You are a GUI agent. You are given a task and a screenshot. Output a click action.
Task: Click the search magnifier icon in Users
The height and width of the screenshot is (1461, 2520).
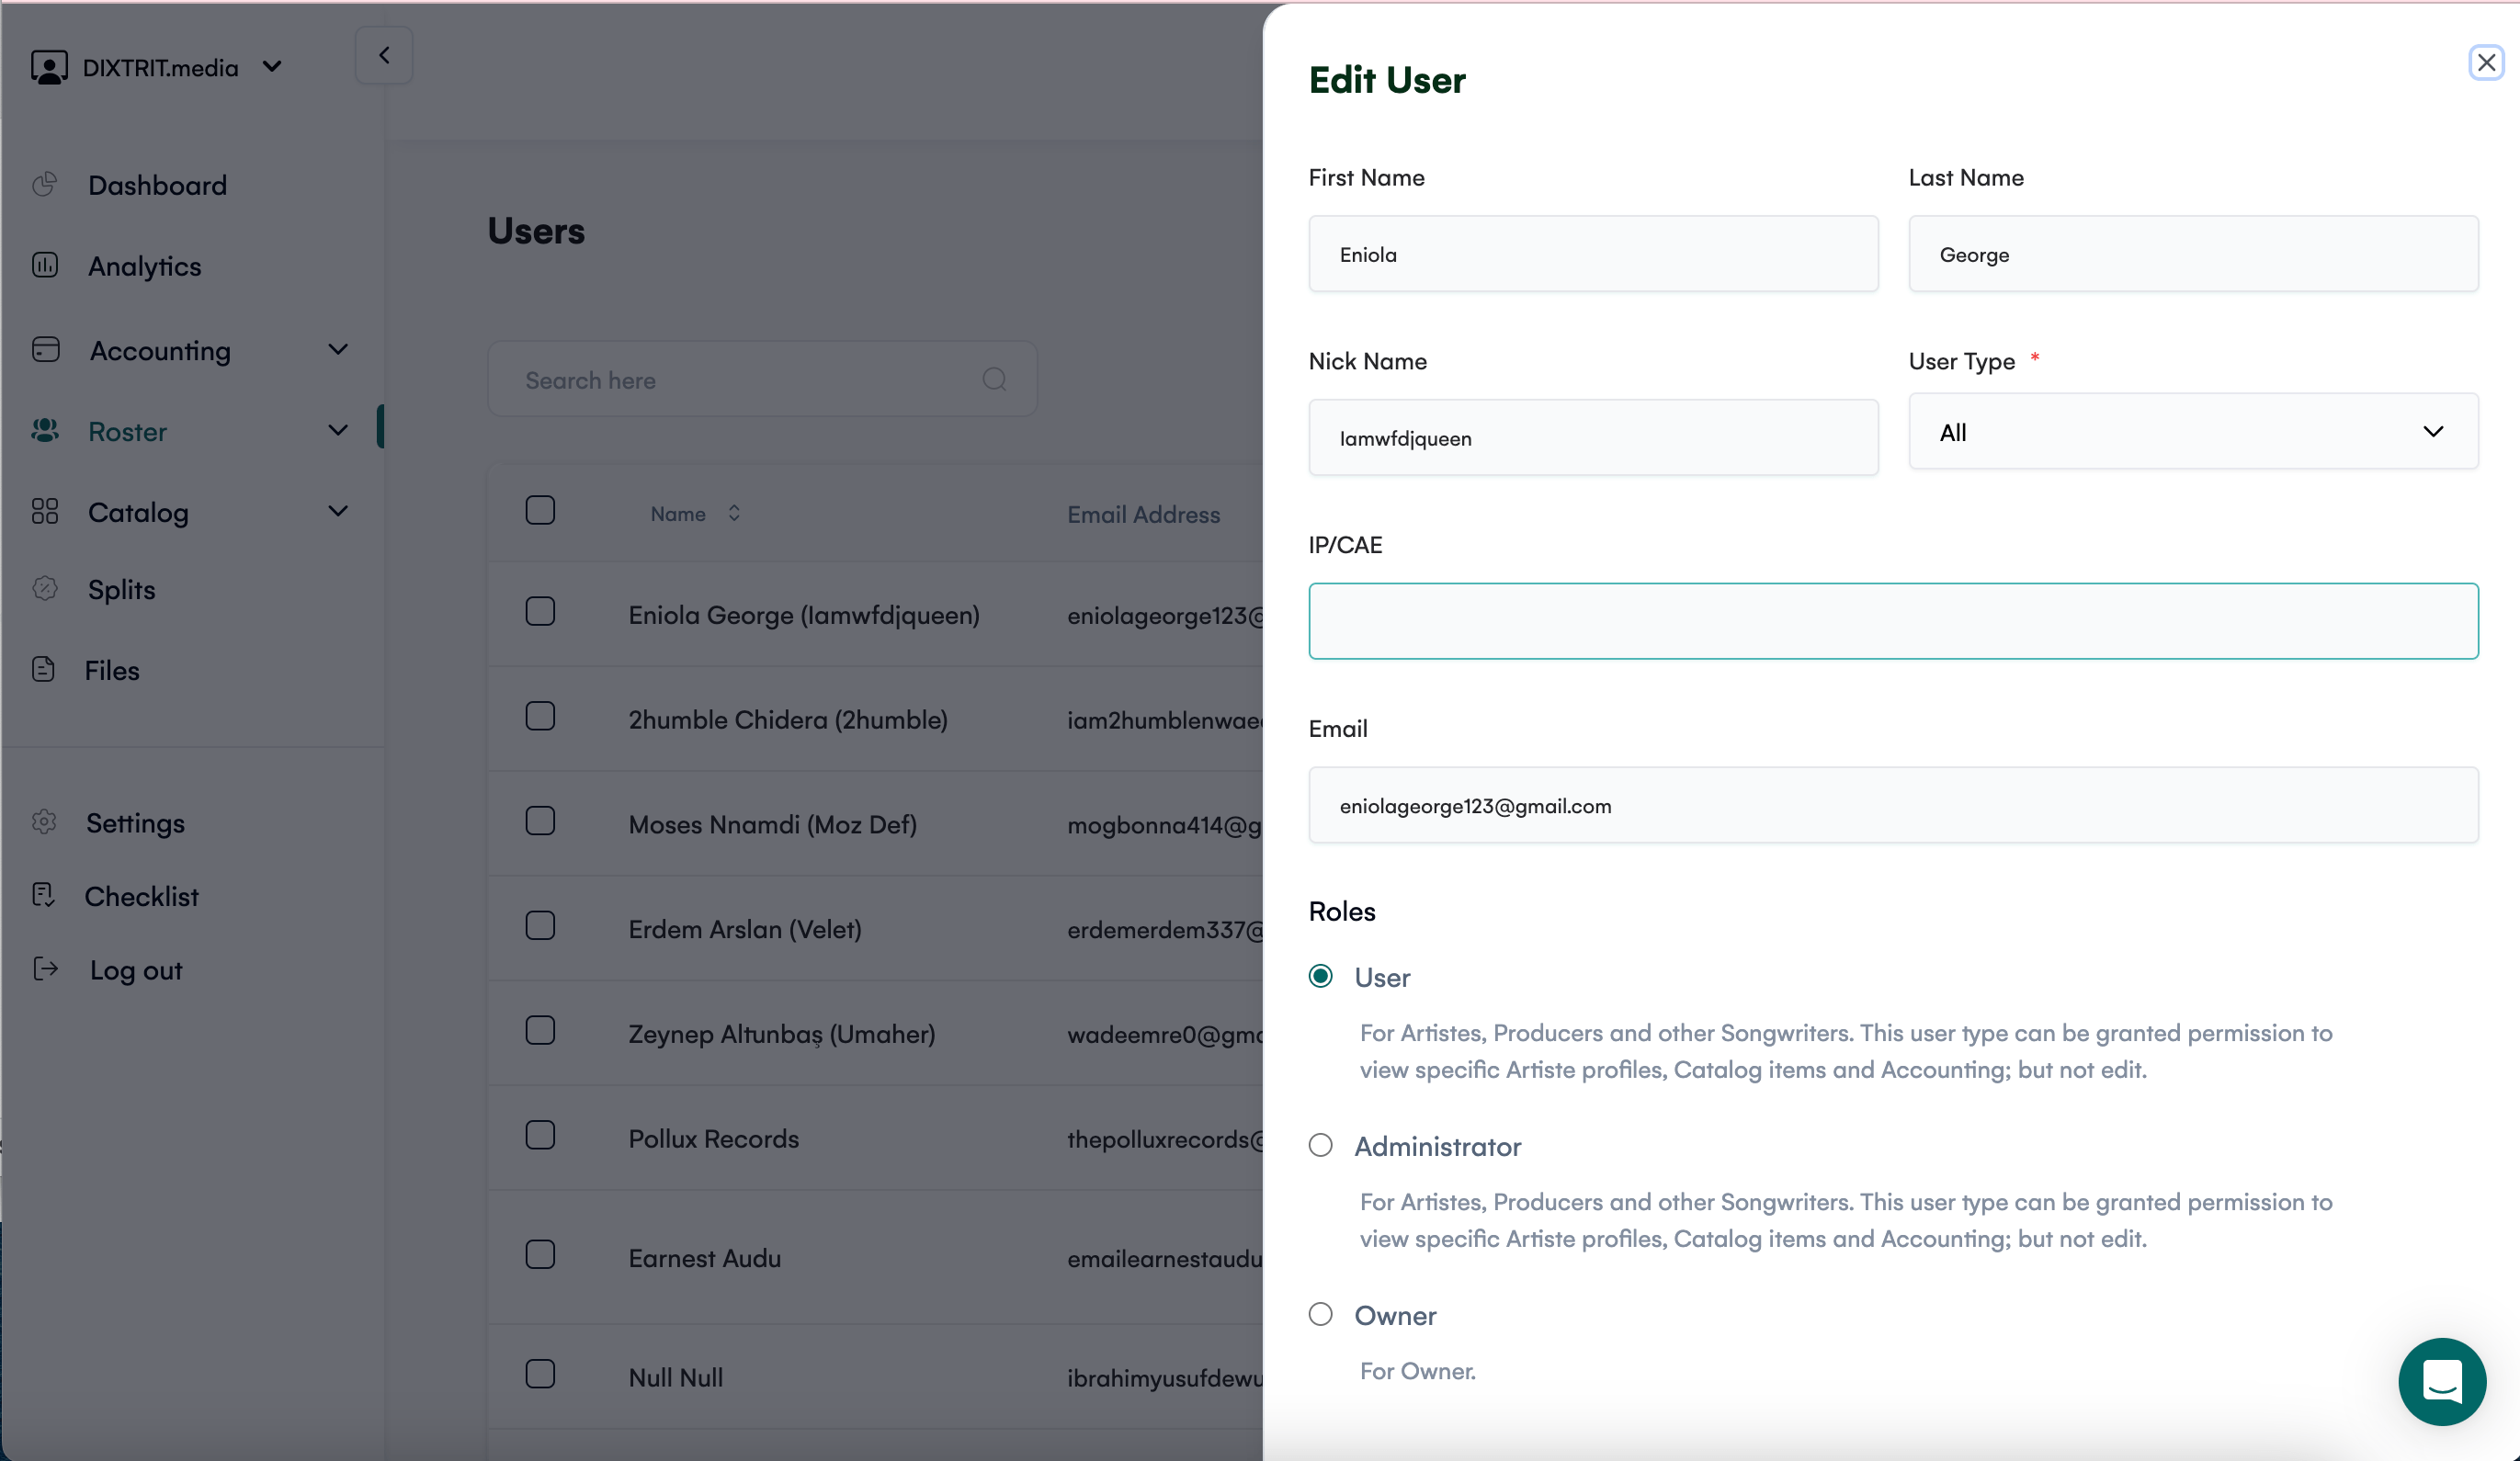(x=994, y=379)
